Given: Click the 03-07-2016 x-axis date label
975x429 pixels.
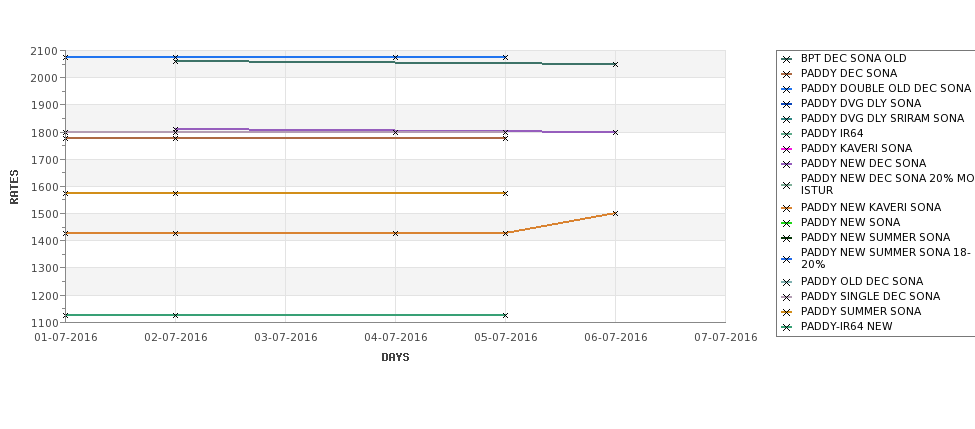Looking at the screenshot, I should [x=285, y=338].
